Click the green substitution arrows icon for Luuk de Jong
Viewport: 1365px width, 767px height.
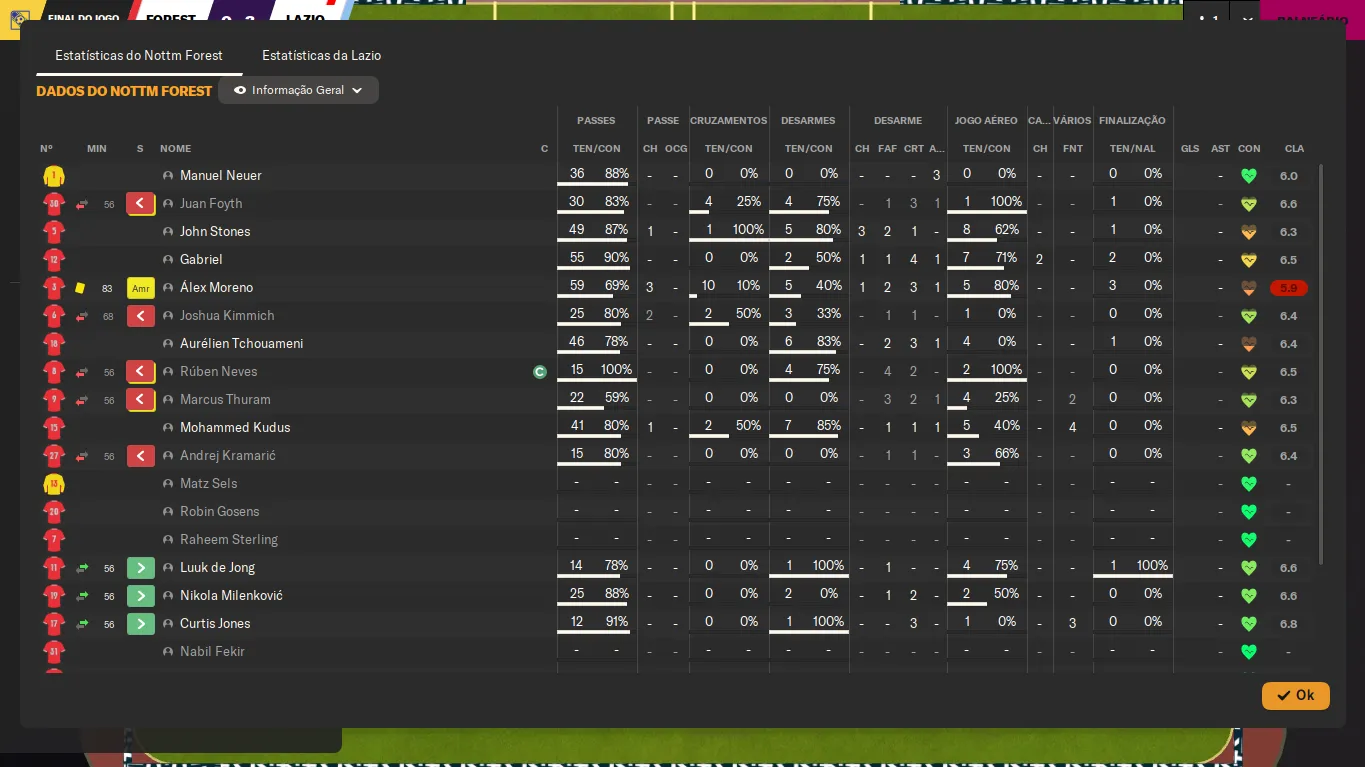[82, 568]
